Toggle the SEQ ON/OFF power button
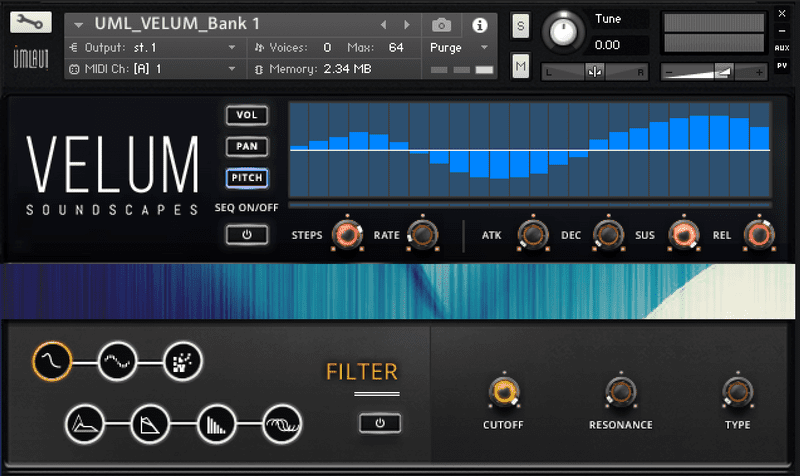Image resolution: width=800 pixels, height=476 pixels. [x=247, y=235]
